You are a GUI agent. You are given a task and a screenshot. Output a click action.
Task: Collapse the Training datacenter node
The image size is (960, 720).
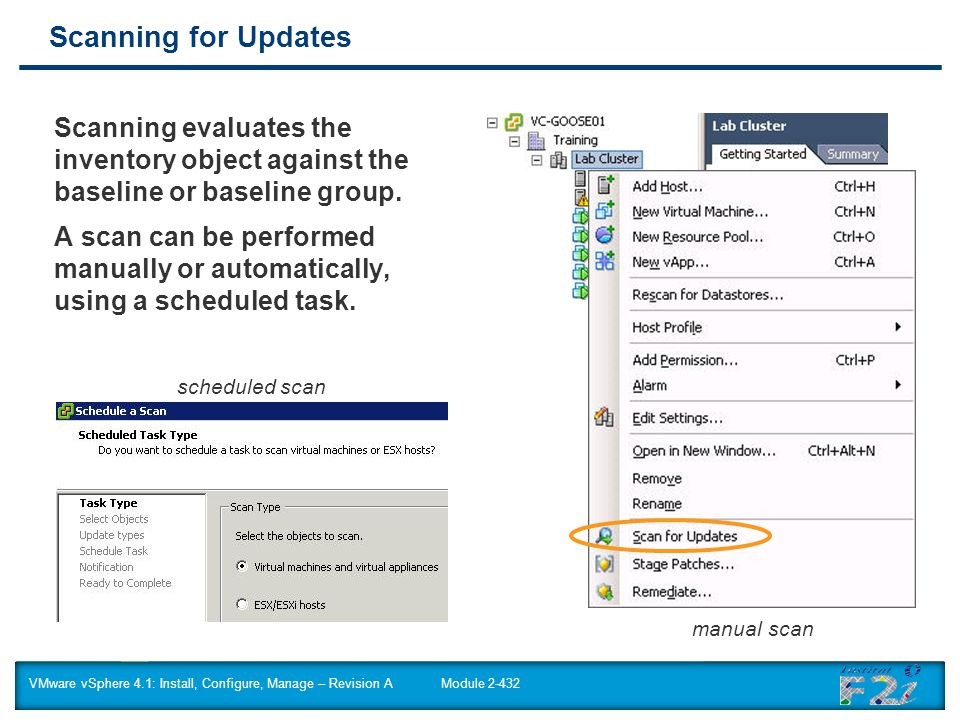click(x=515, y=141)
